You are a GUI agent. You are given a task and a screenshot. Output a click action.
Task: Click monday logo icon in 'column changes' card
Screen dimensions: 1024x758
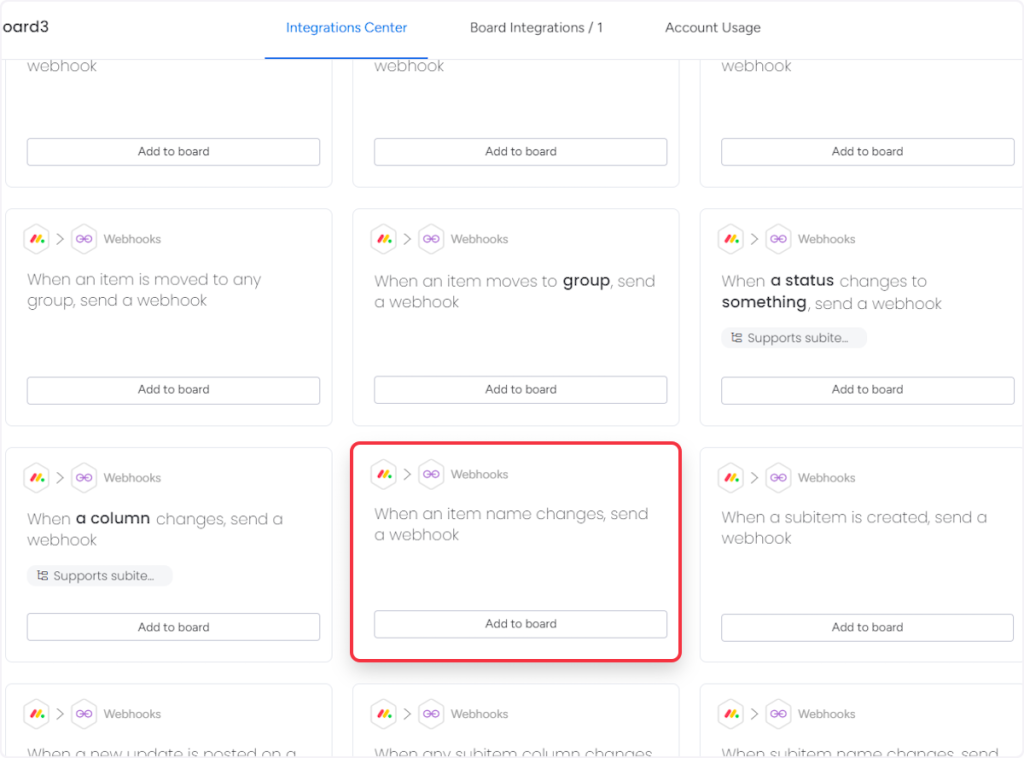(37, 478)
